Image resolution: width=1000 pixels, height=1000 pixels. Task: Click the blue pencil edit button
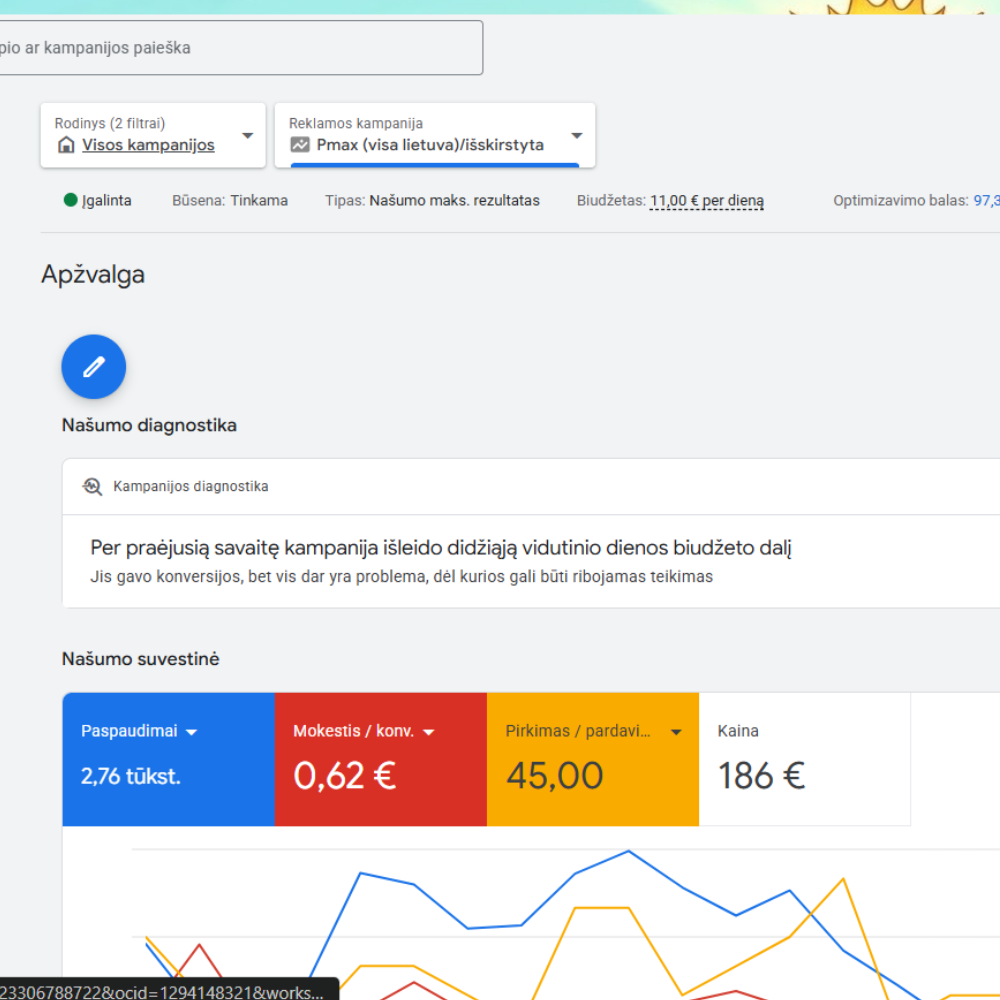pos(94,367)
